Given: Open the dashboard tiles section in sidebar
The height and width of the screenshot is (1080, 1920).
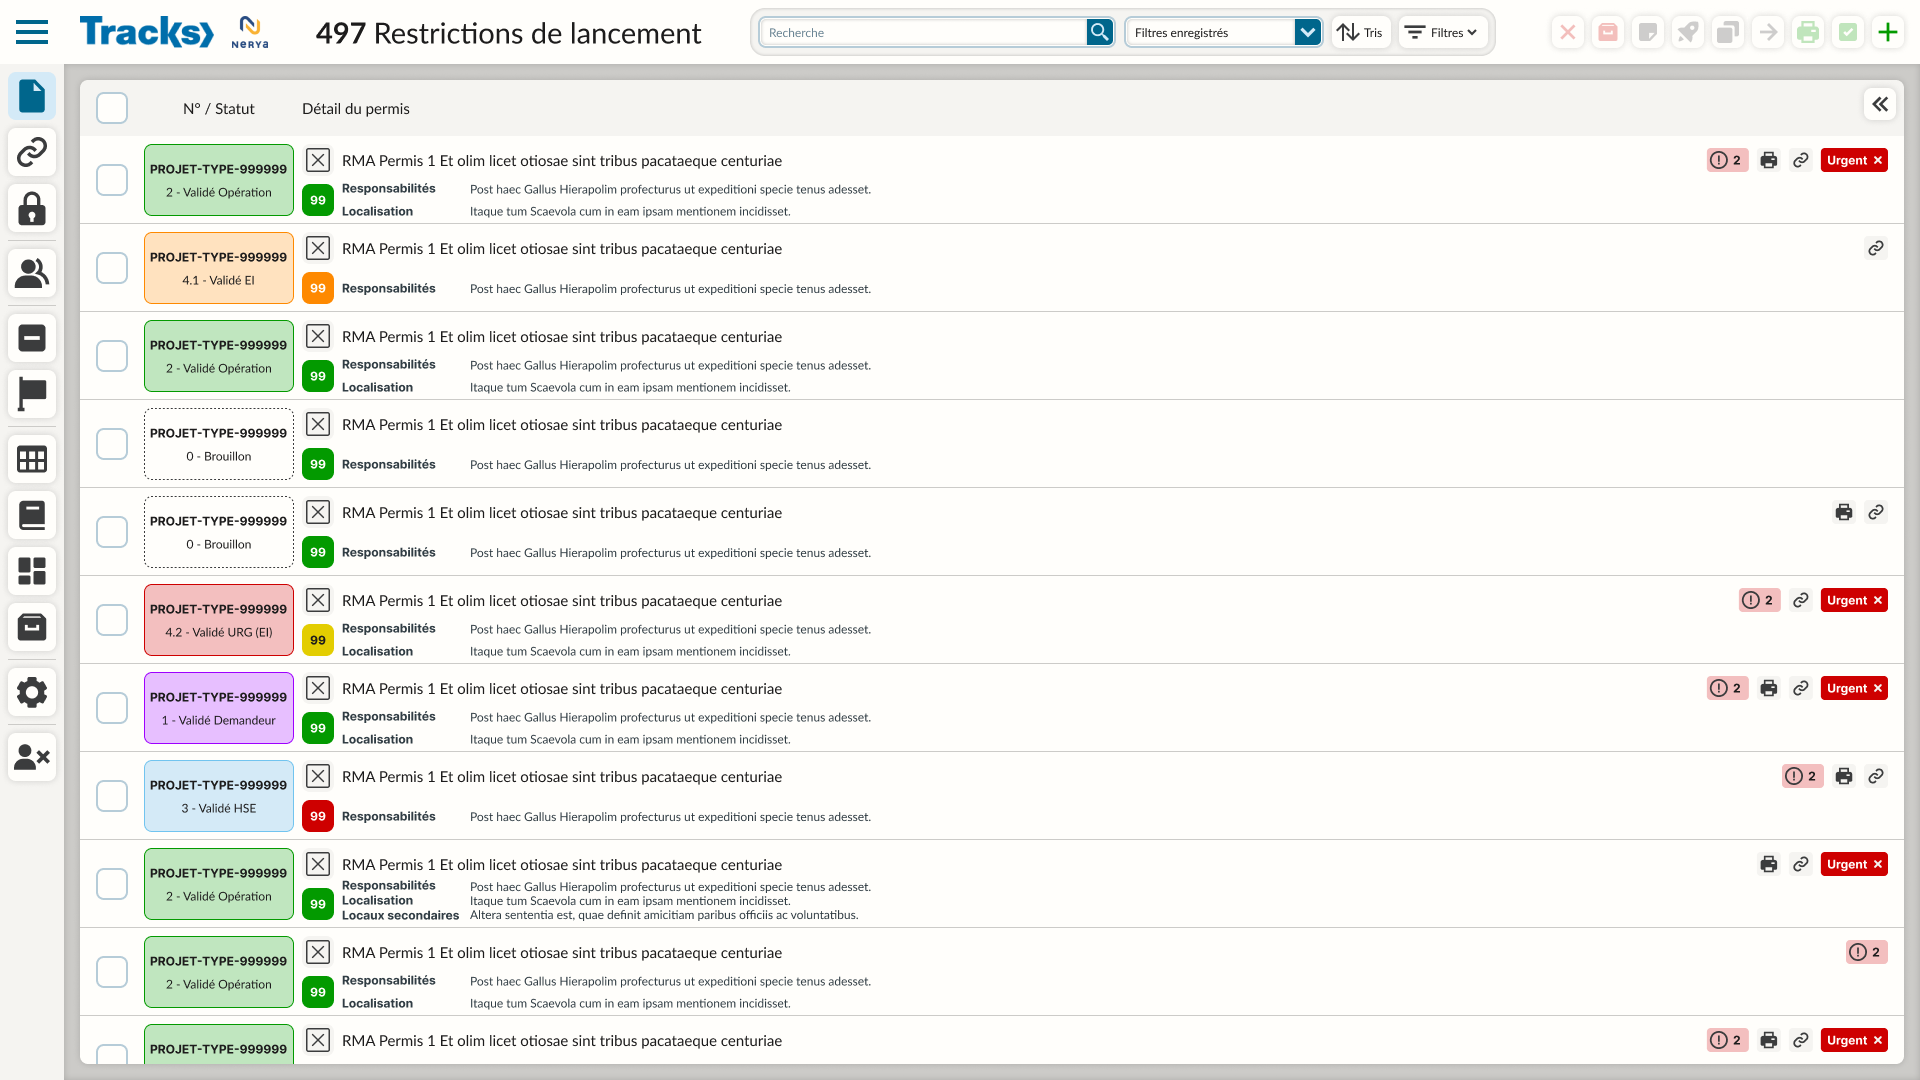Looking at the screenshot, I should pyautogui.click(x=32, y=571).
